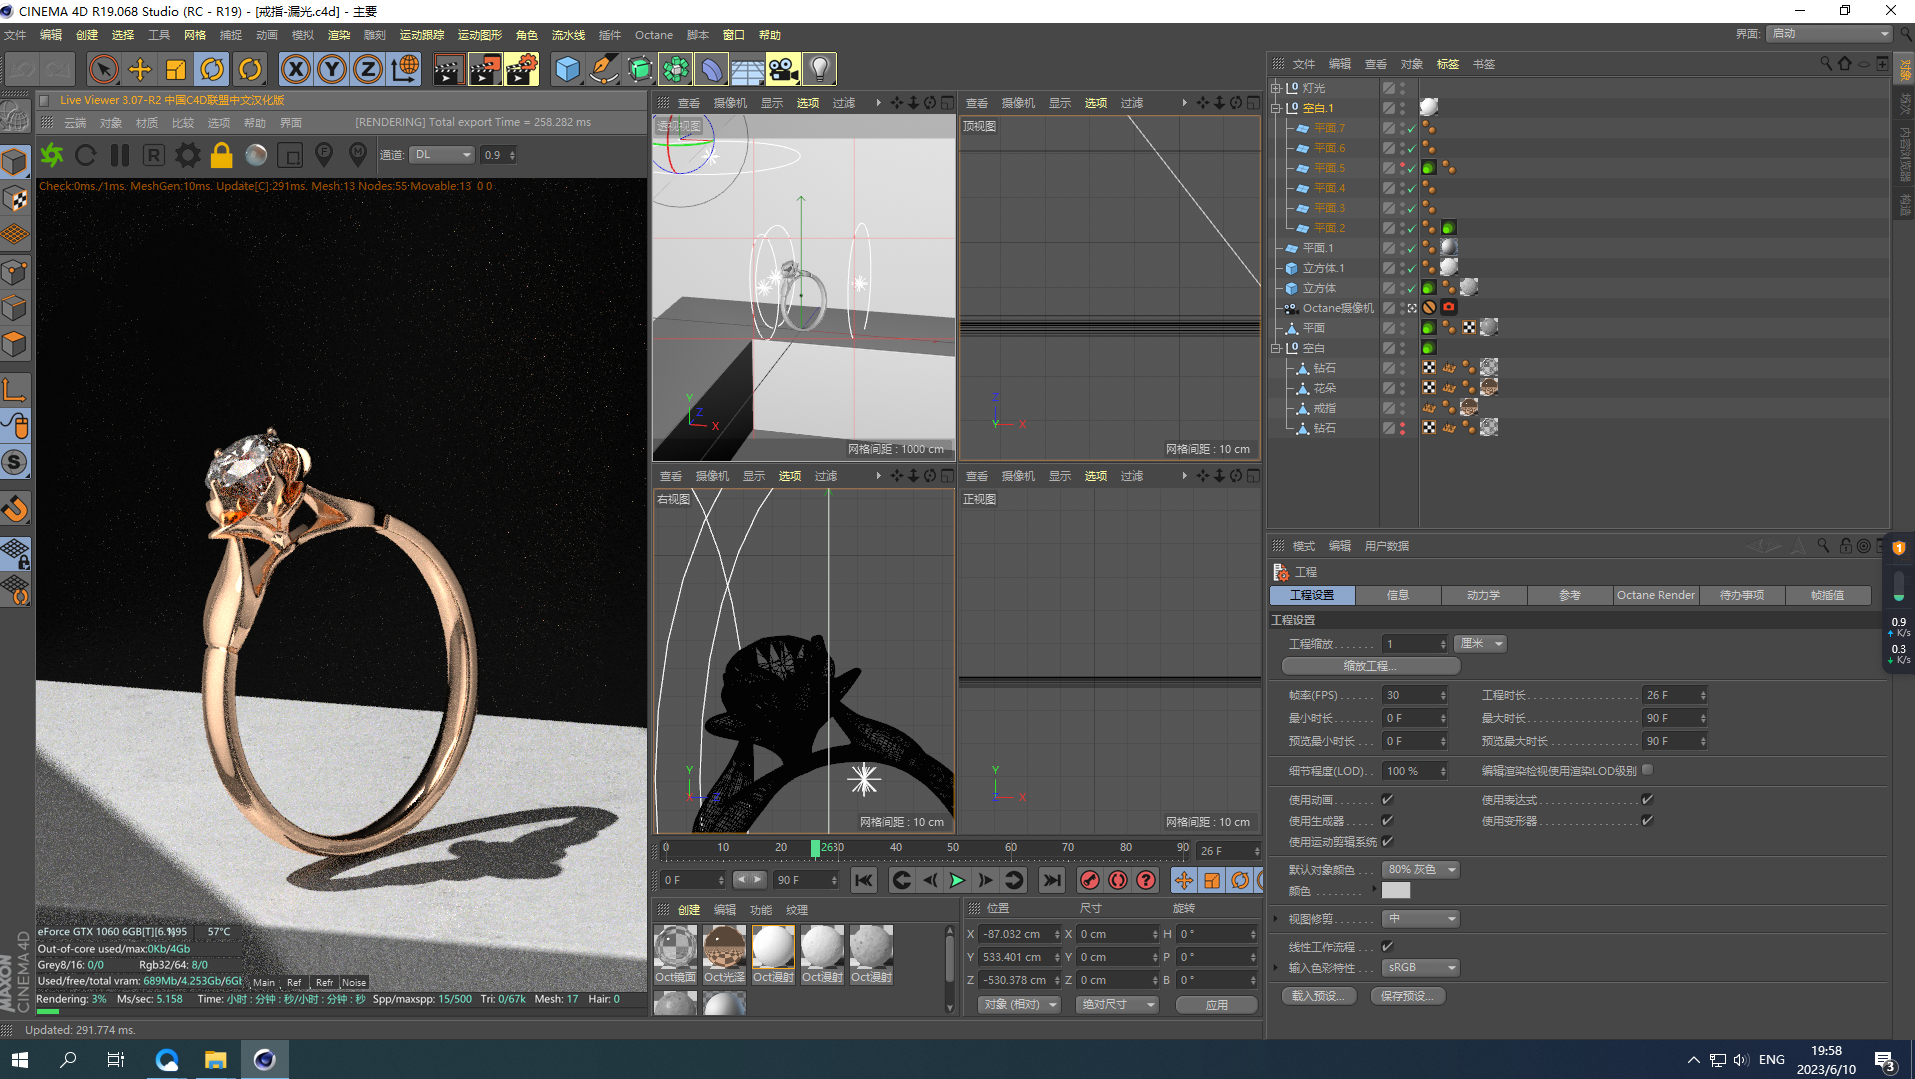
Task: Click the lock icon in Live Viewer
Action: tap(221, 155)
